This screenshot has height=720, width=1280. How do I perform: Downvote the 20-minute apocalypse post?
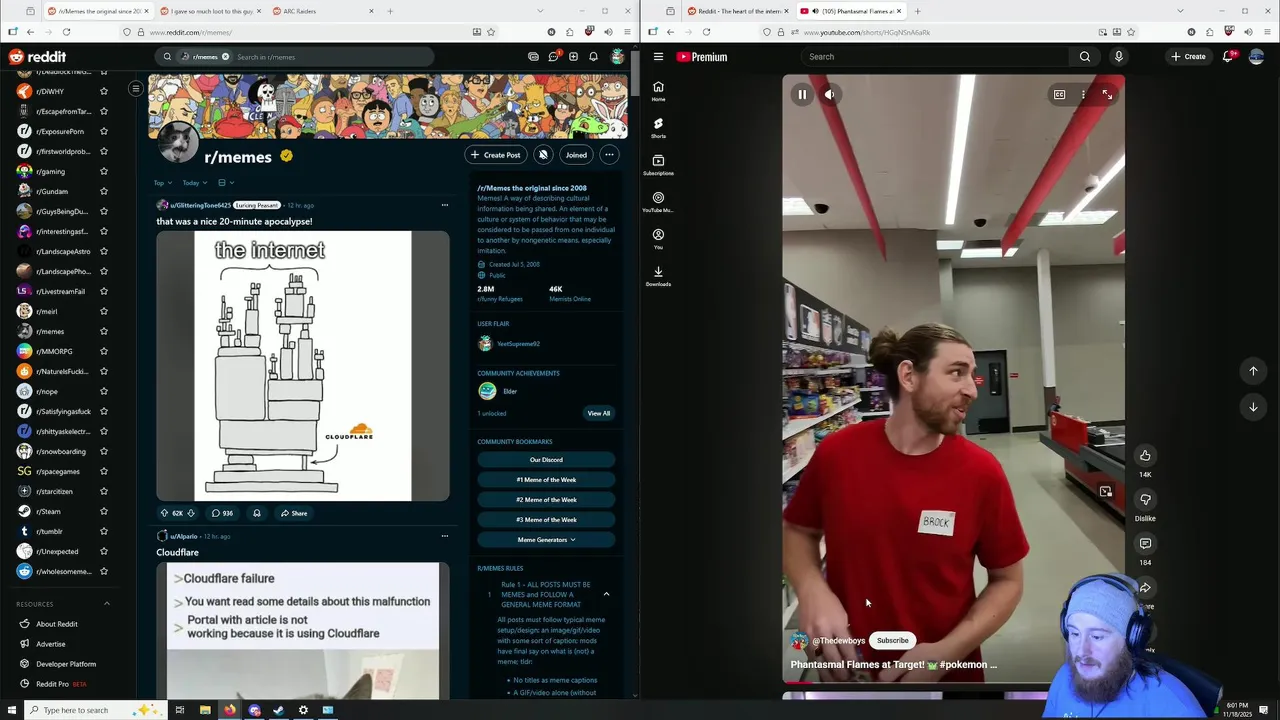pyautogui.click(x=191, y=513)
